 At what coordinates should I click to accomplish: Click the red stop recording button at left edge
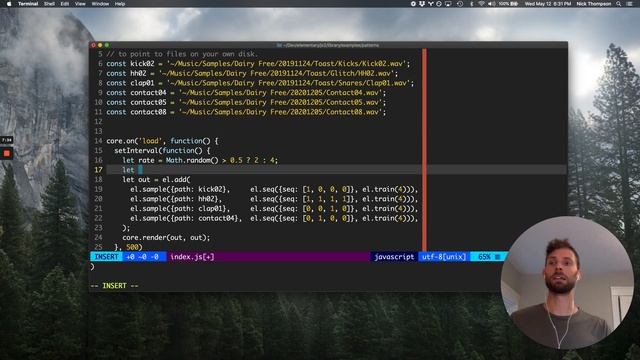[7, 153]
